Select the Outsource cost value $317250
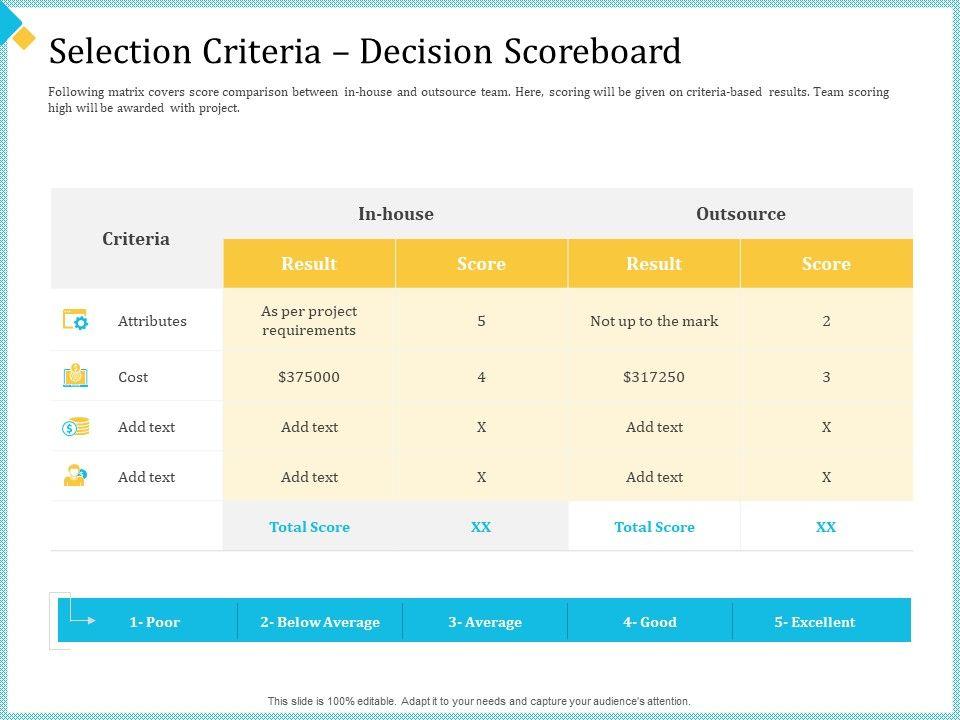960x720 pixels. [x=654, y=377]
